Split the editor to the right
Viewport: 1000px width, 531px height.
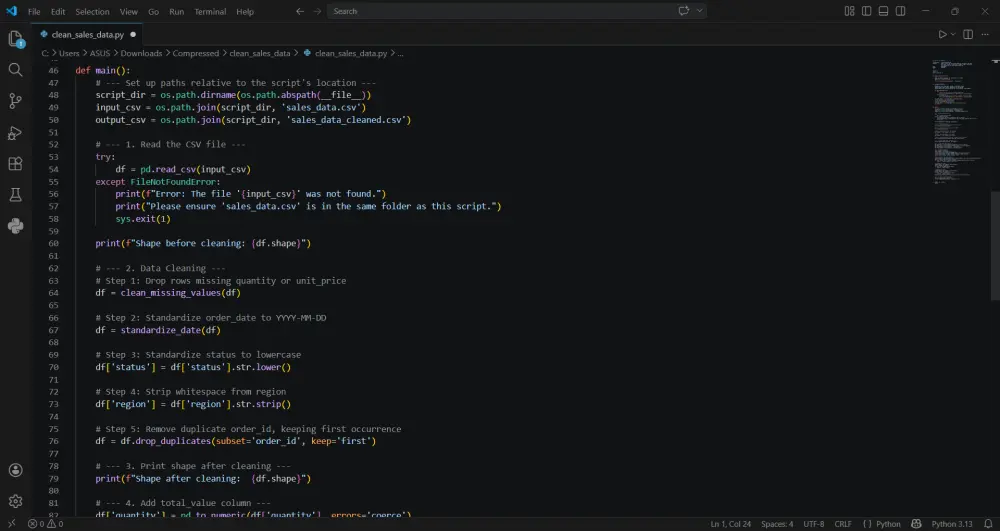point(968,34)
